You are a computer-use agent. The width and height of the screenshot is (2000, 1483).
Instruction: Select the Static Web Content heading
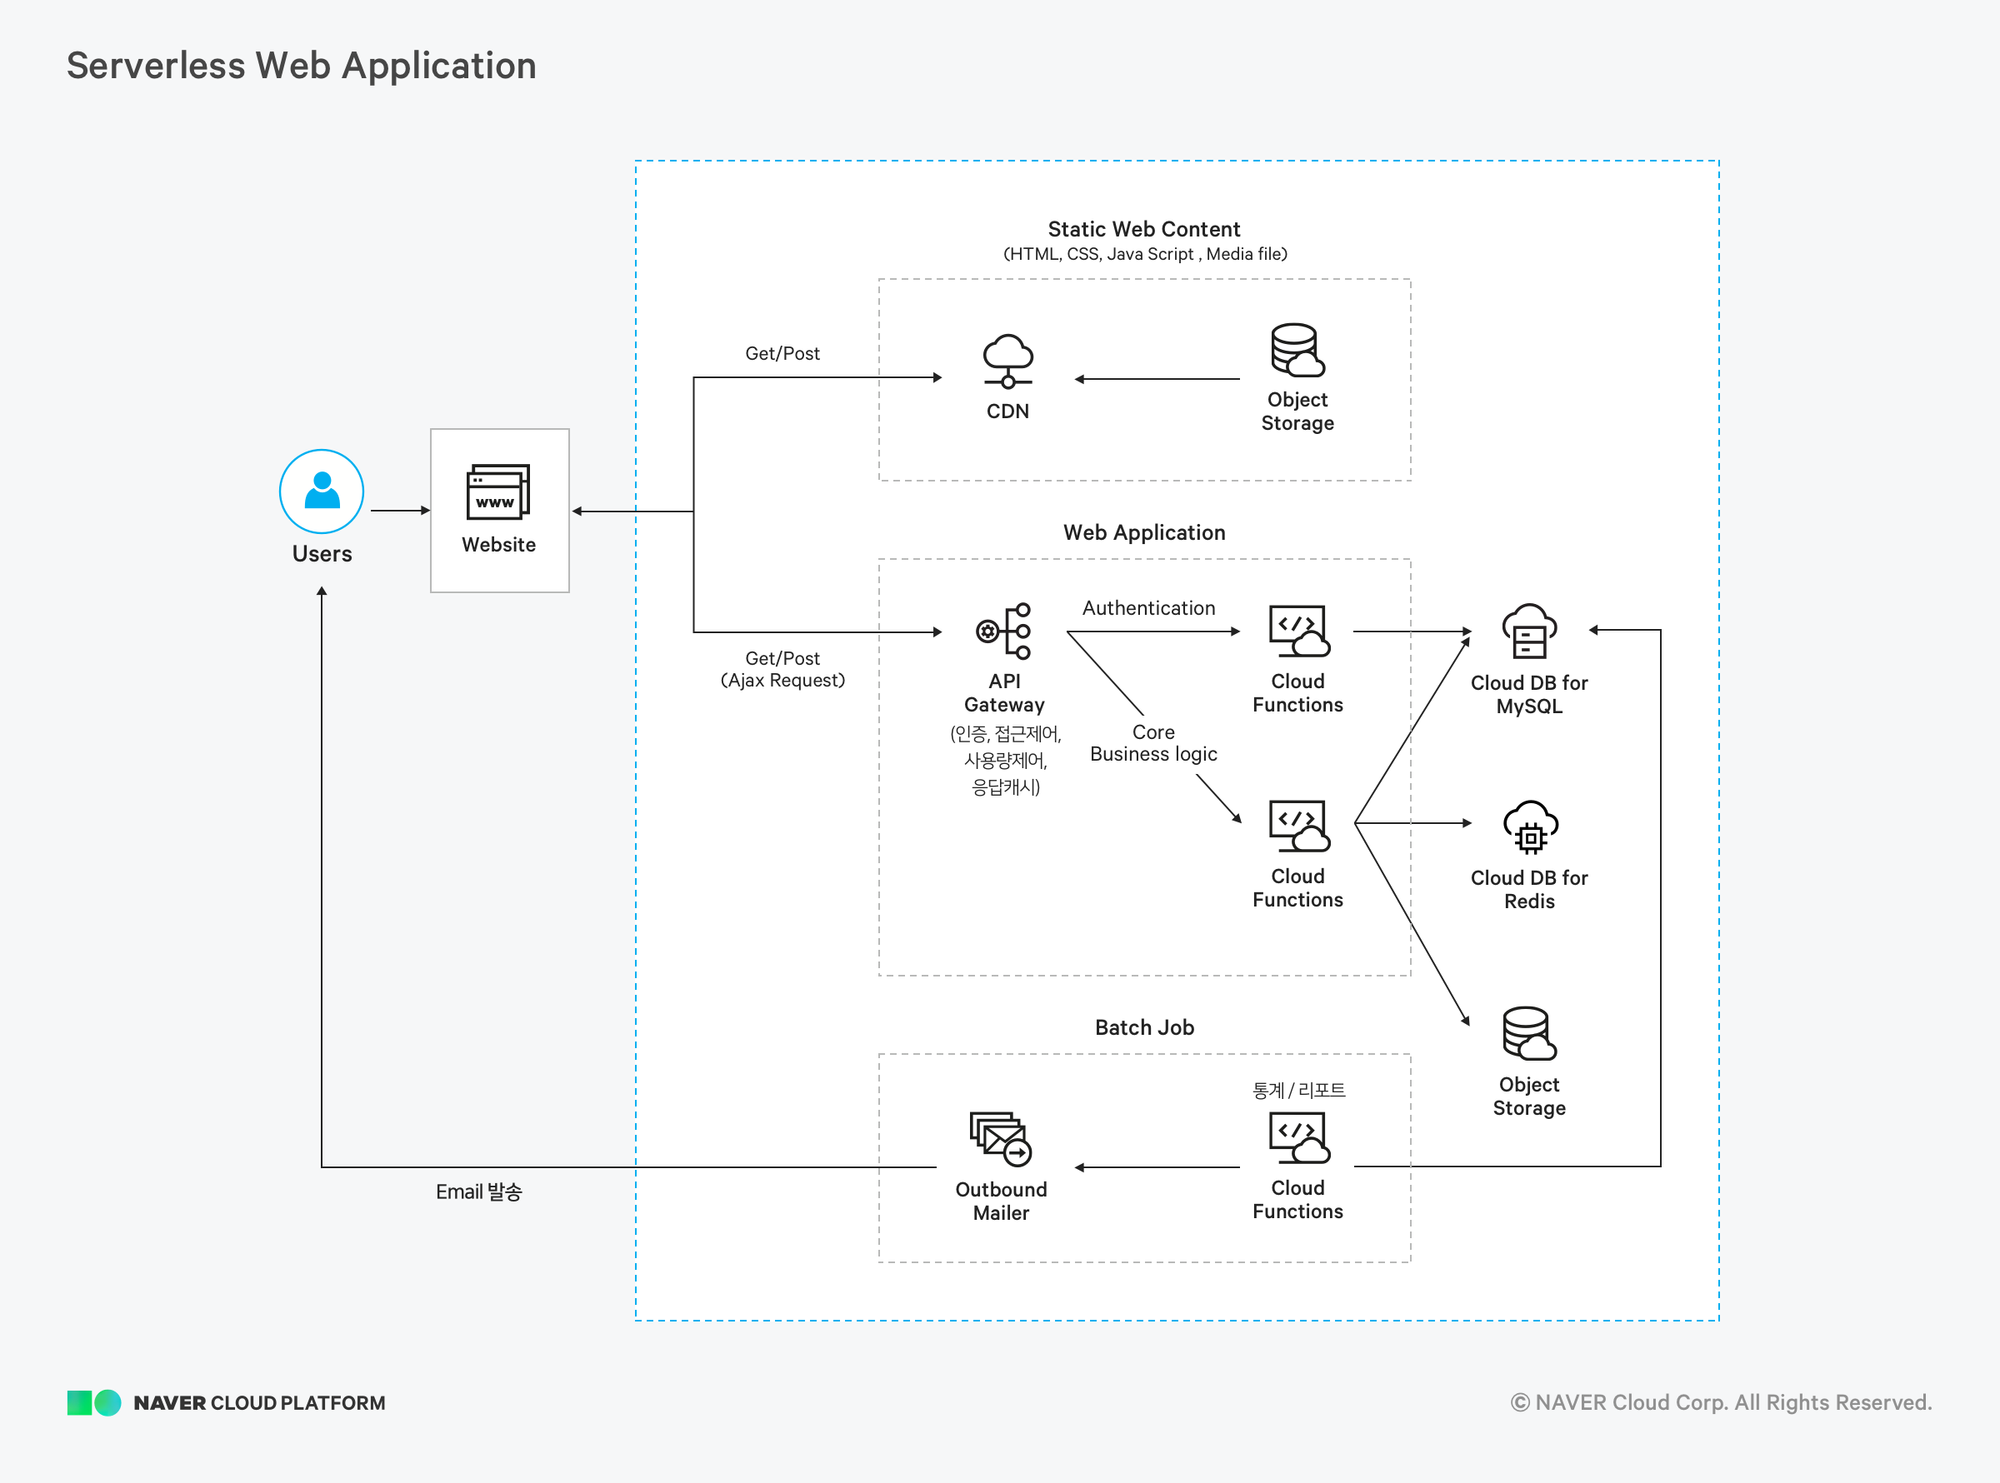coord(1143,229)
